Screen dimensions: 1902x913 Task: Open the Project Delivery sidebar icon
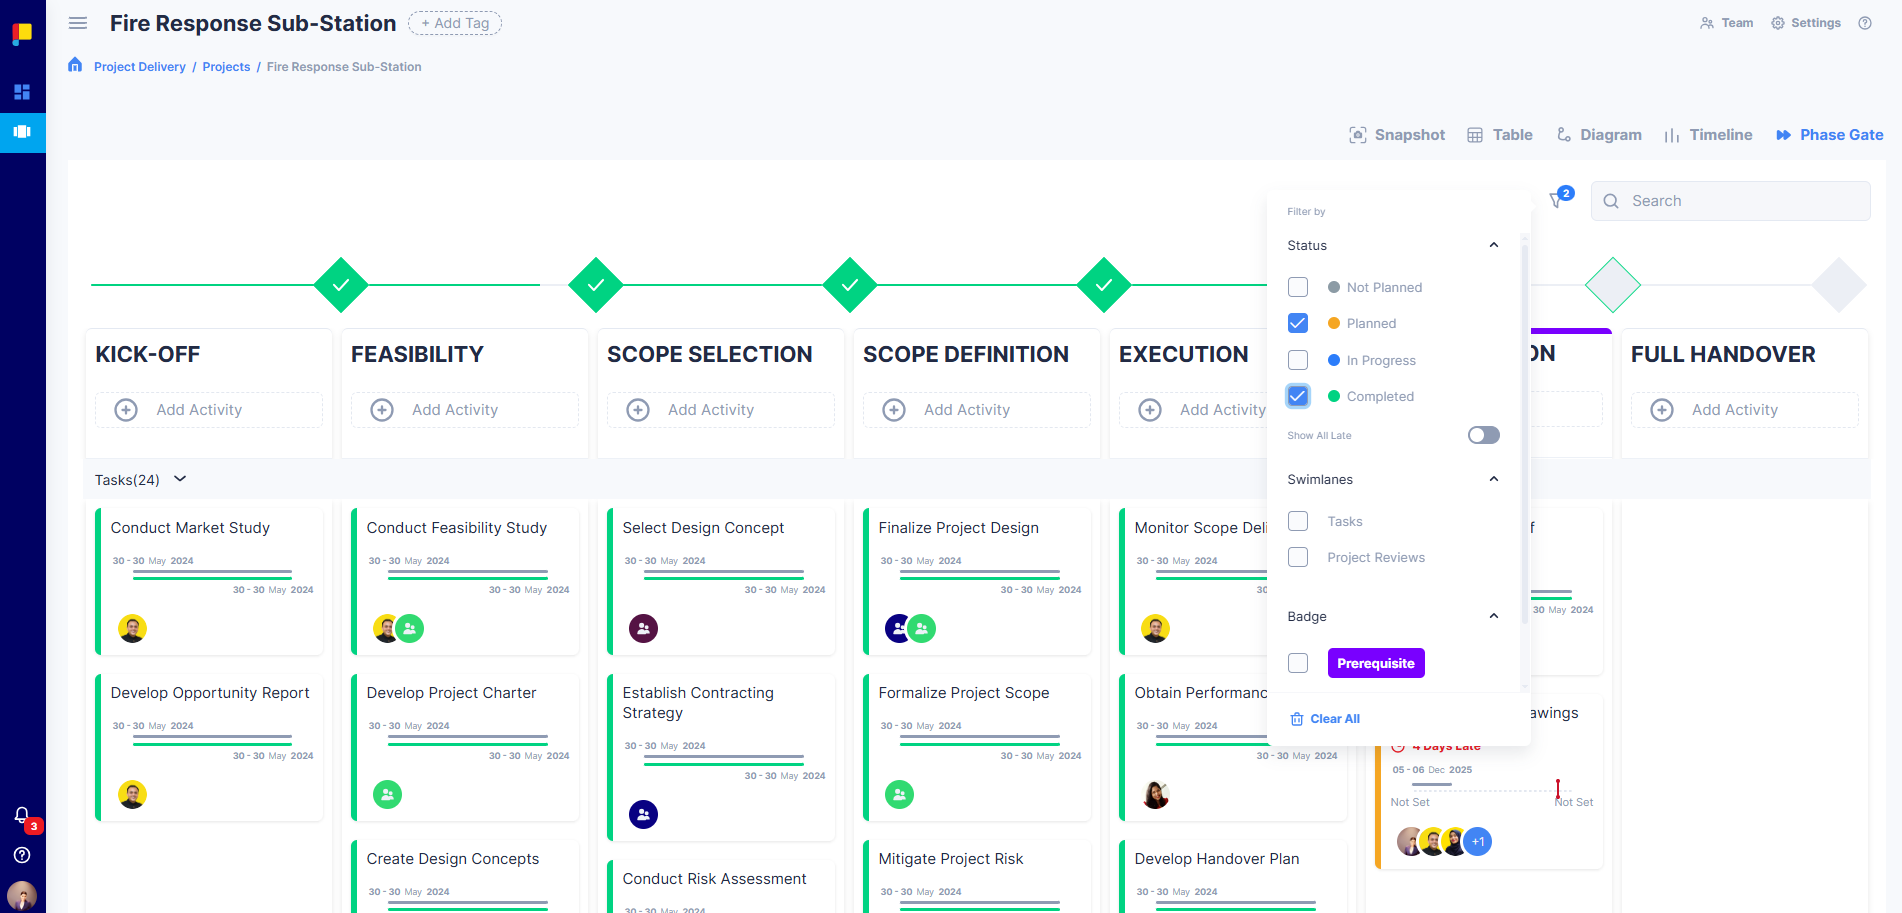tap(22, 132)
